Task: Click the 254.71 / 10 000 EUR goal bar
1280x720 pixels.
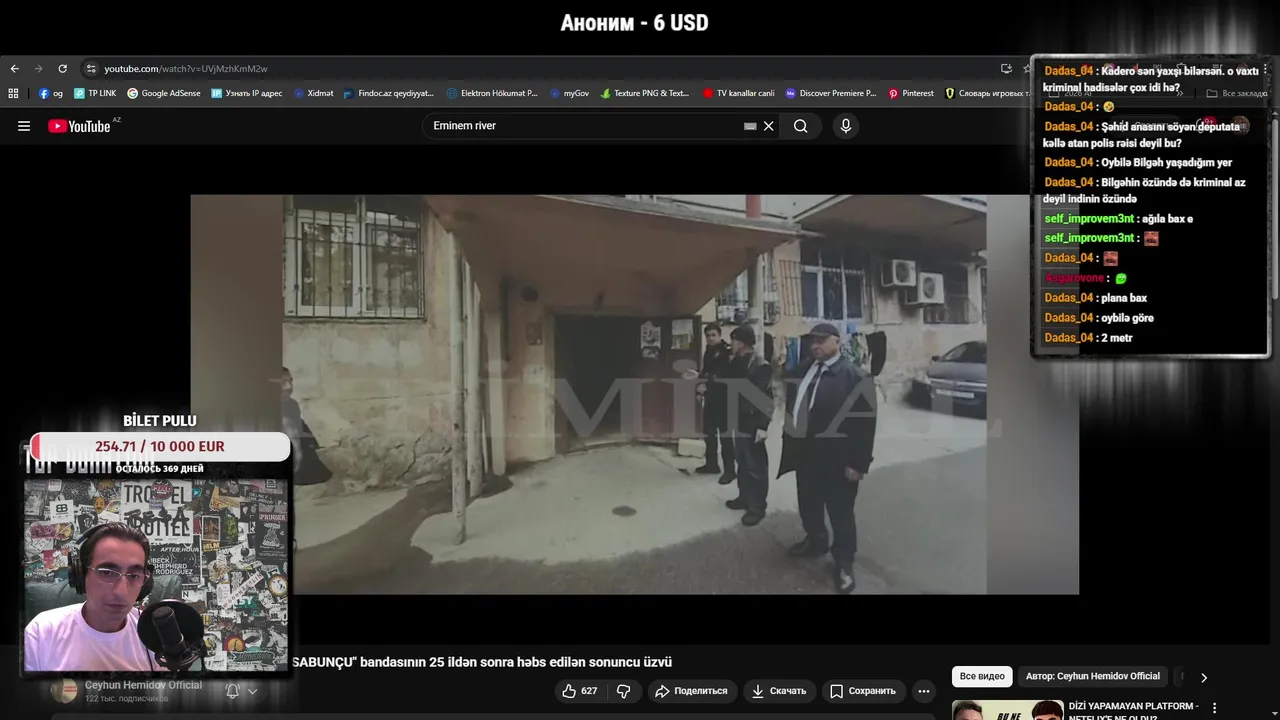Action: [160, 447]
